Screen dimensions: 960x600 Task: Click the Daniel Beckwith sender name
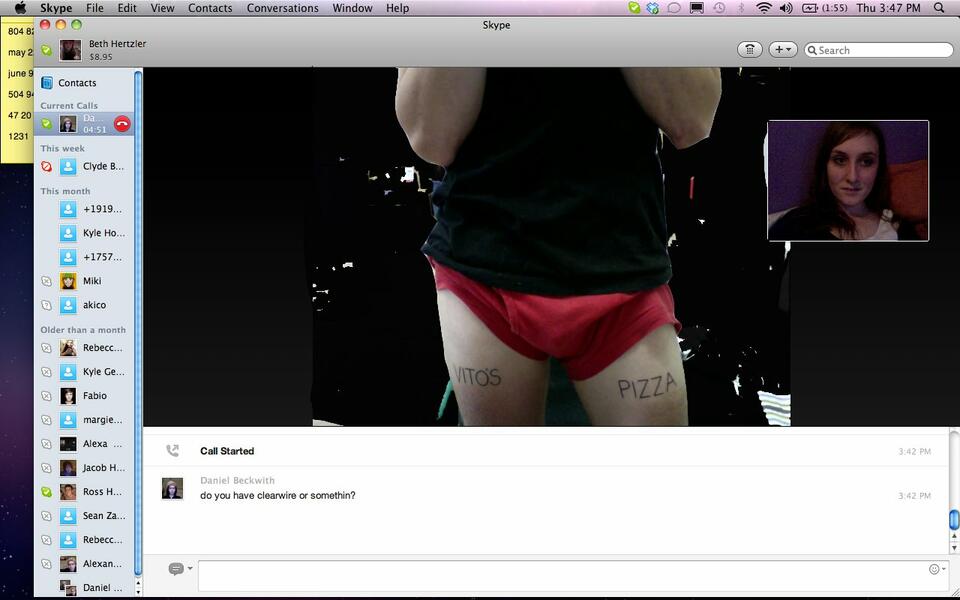pyautogui.click(x=237, y=481)
